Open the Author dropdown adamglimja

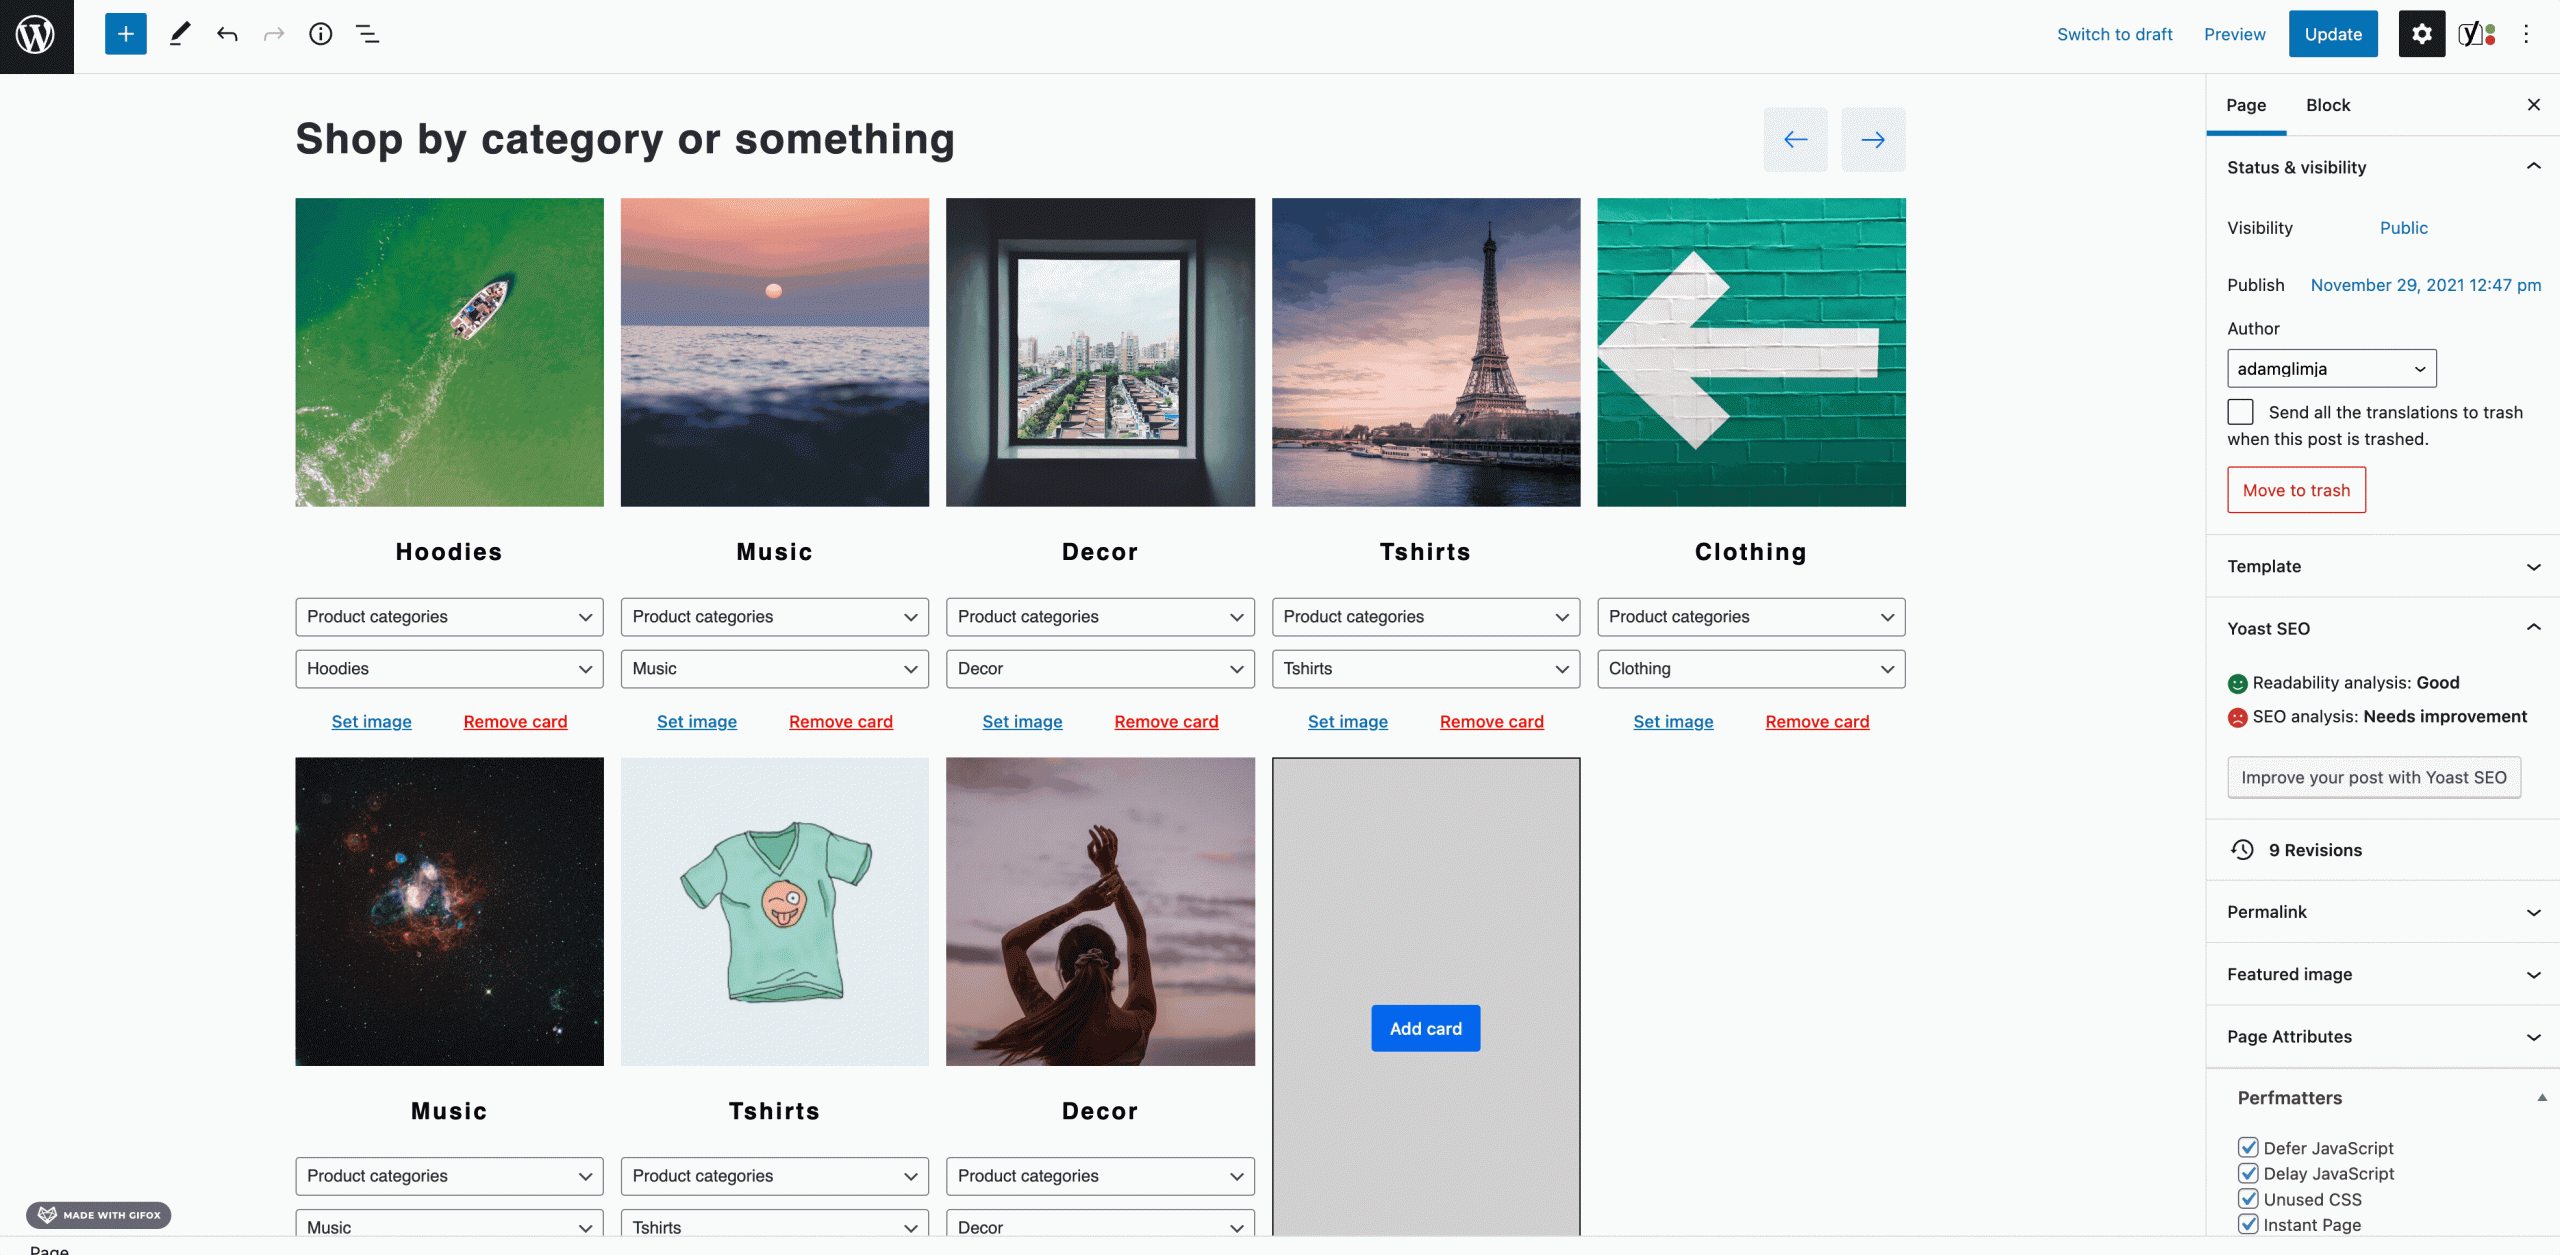(2332, 369)
